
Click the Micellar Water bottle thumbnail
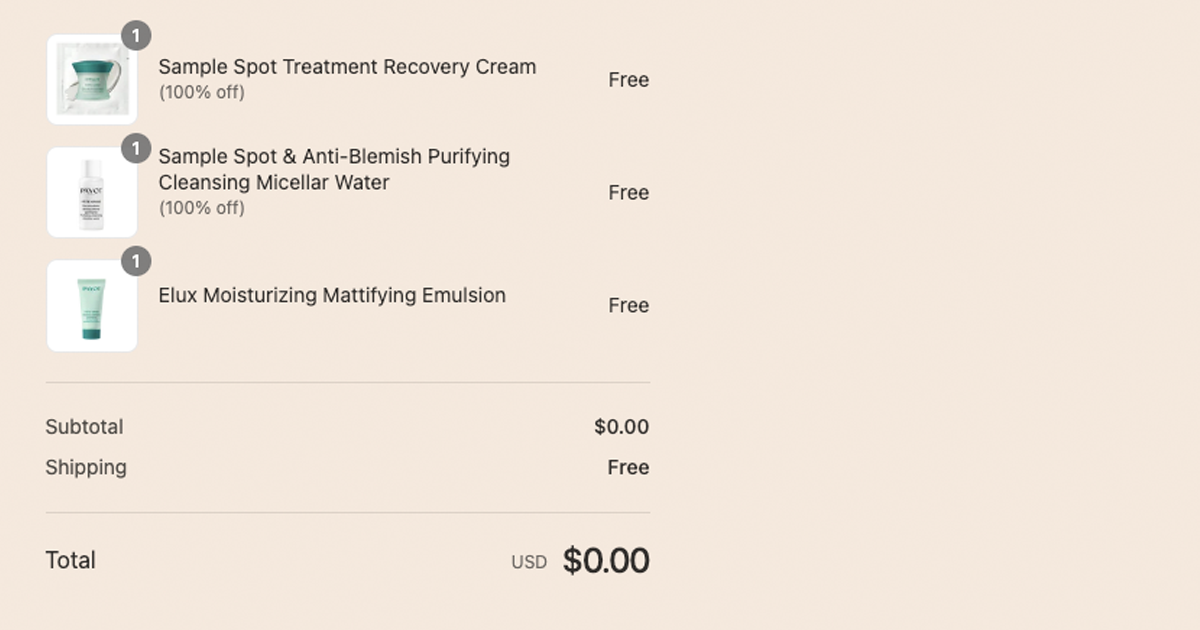coord(92,193)
